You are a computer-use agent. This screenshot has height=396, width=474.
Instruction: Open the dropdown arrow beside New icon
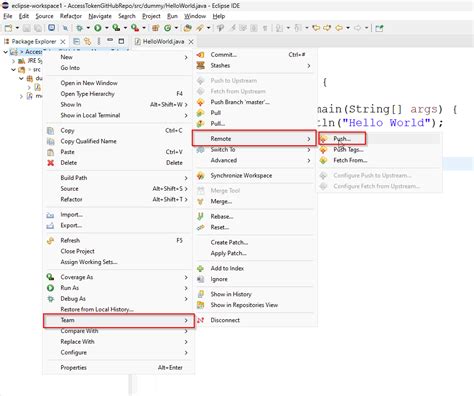point(17,28)
